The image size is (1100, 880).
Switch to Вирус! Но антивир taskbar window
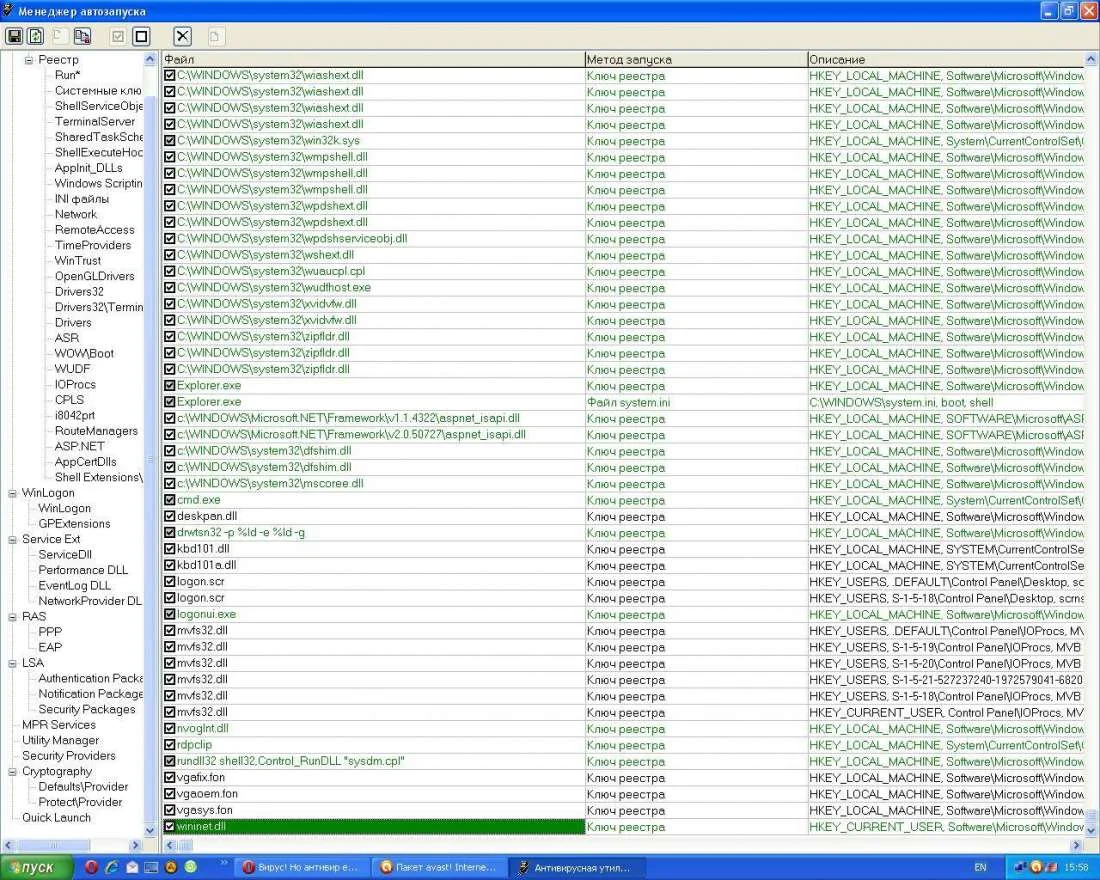tap(300, 867)
